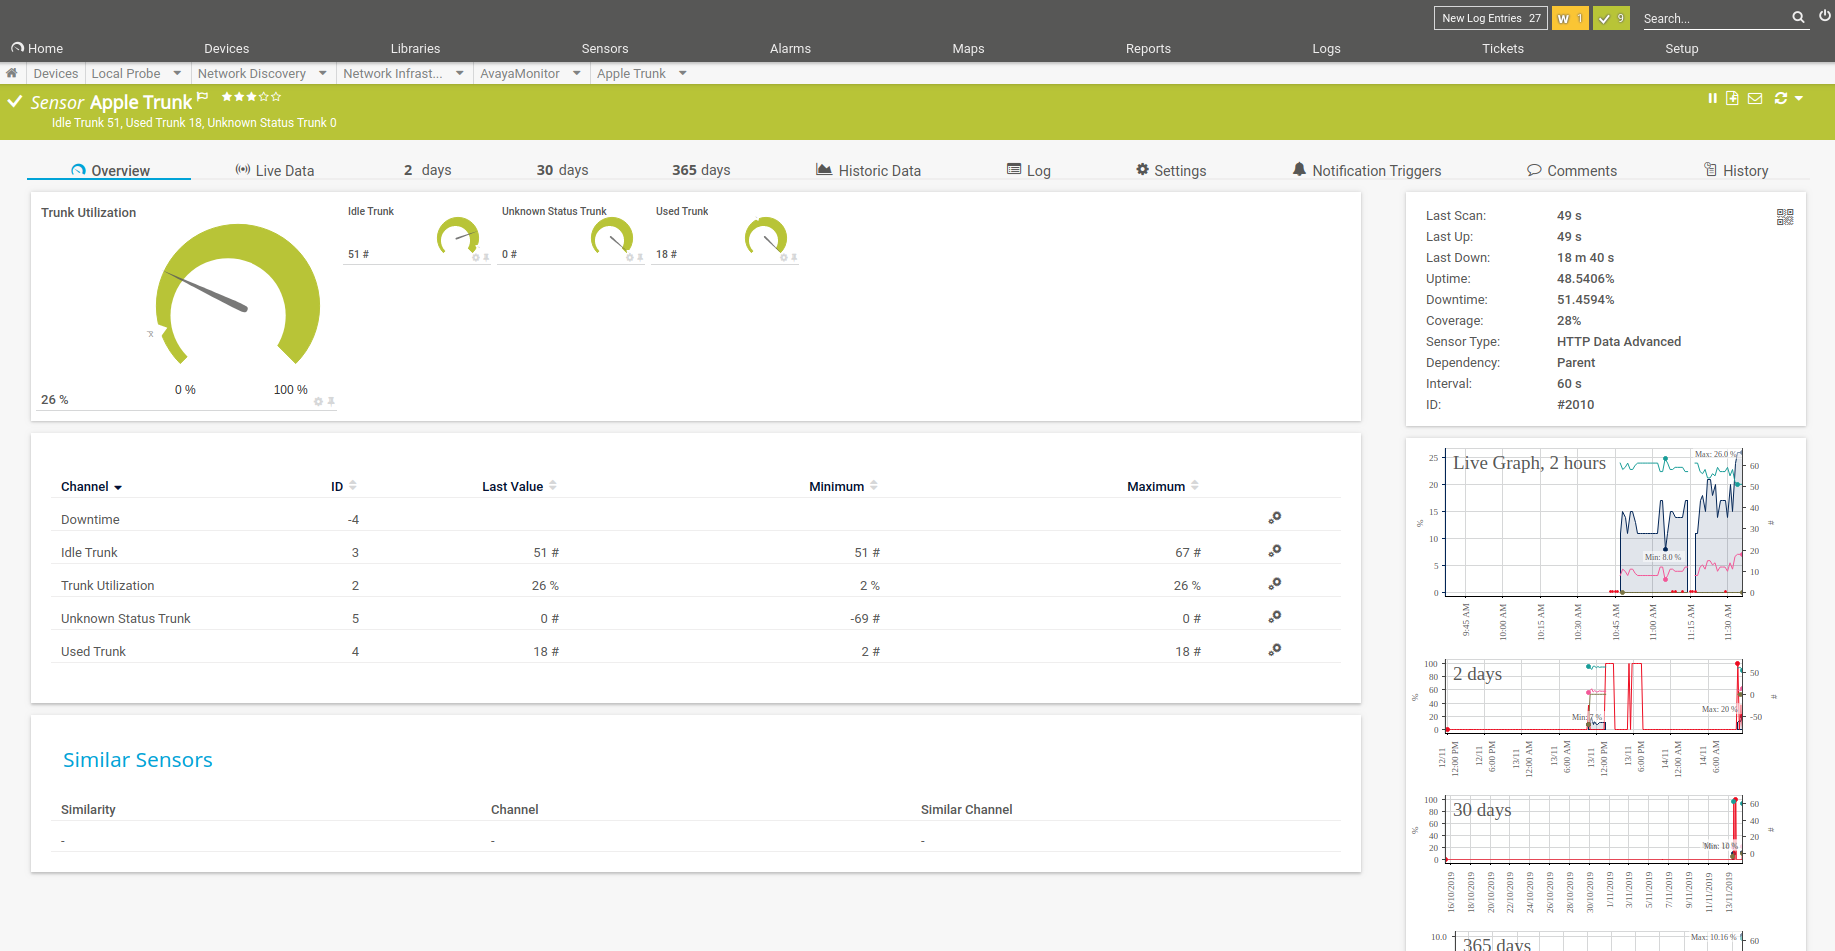
Task: Click the yellow warning count badge
Action: [x=1569, y=18]
